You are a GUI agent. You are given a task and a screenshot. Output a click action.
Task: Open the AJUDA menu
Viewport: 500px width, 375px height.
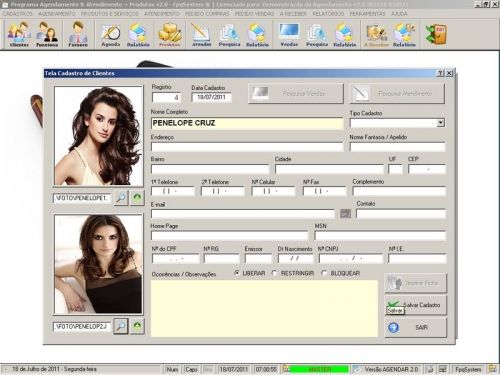point(399,14)
